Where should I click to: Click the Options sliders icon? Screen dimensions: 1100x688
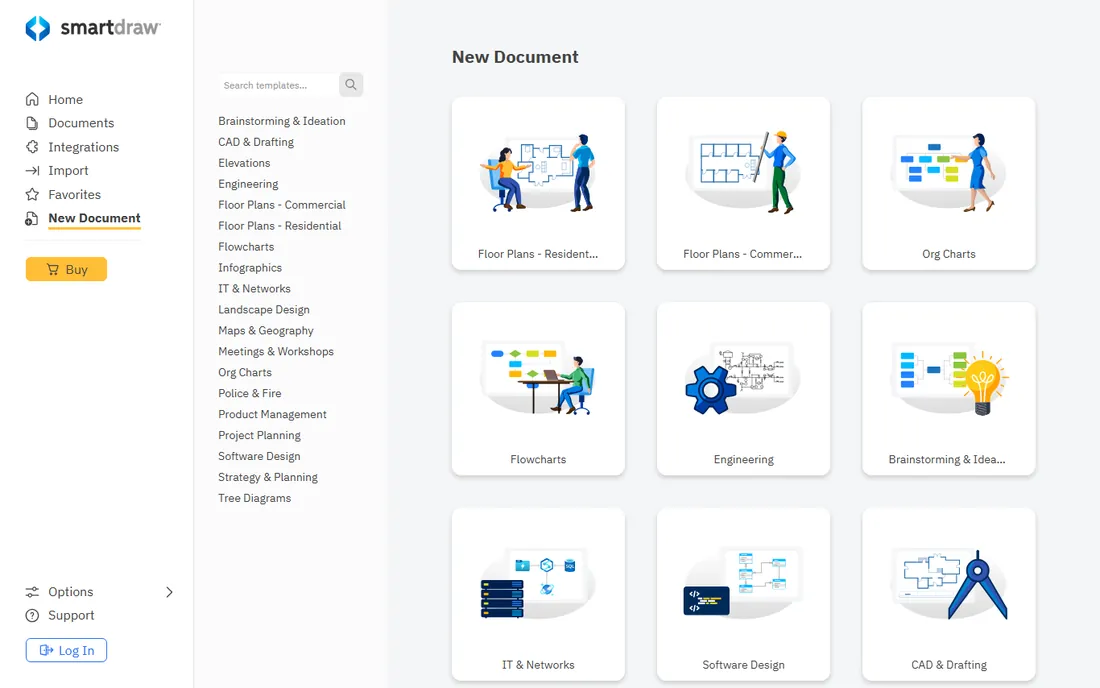pos(32,592)
